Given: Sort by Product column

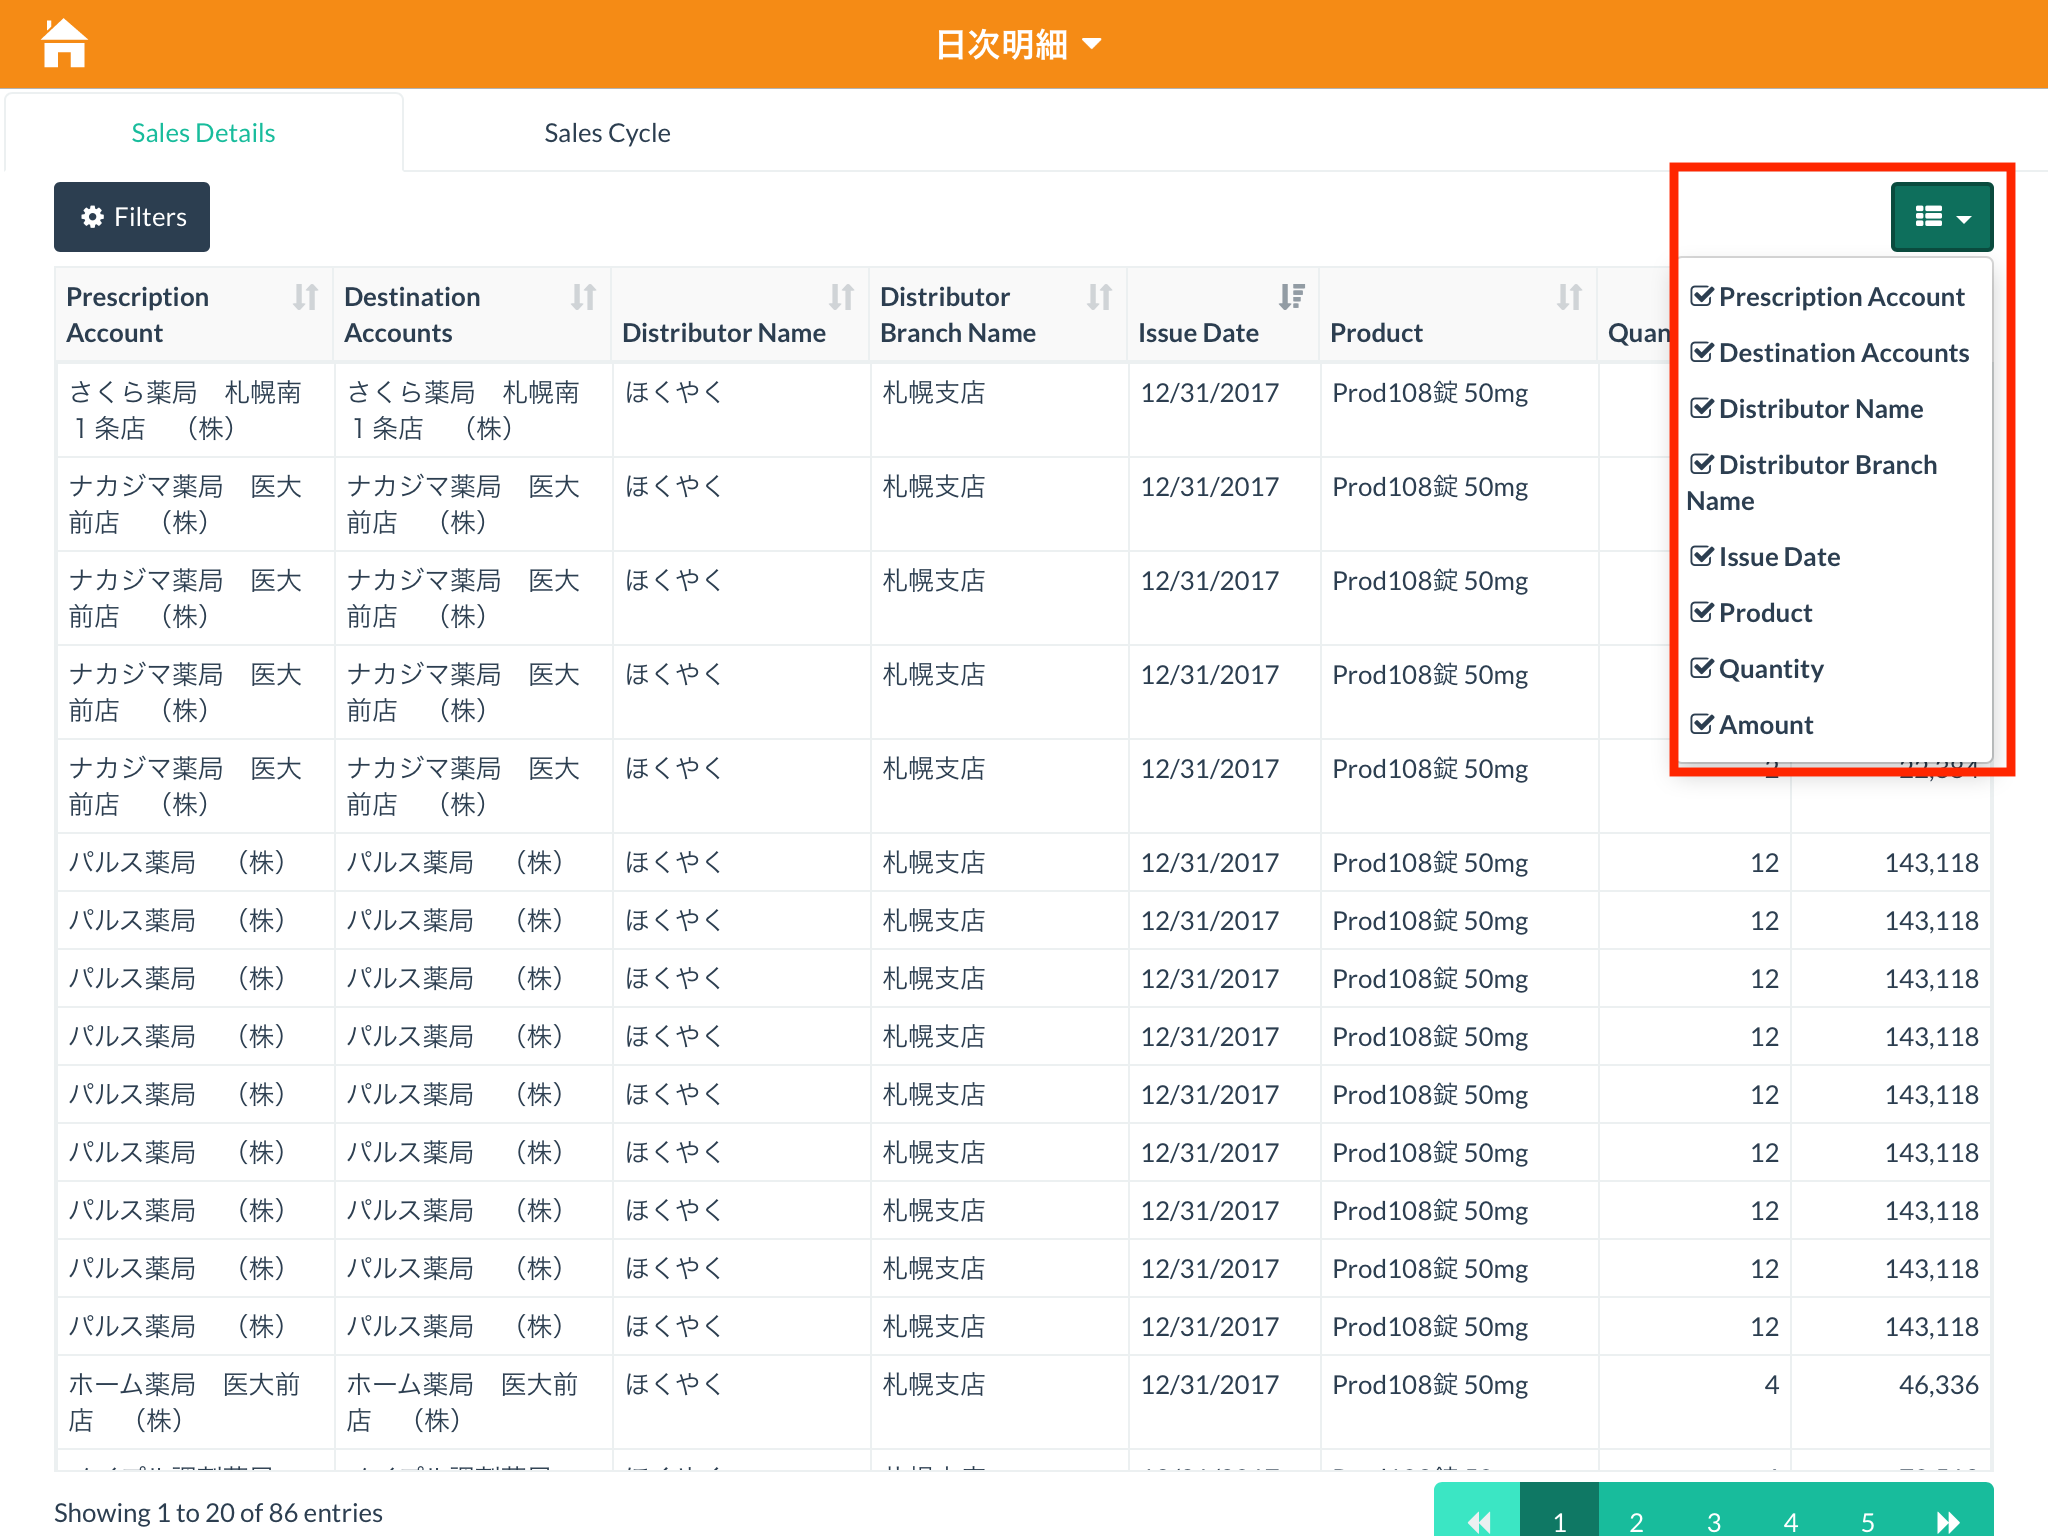Looking at the screenshot, I should [x=1569, y=297].
